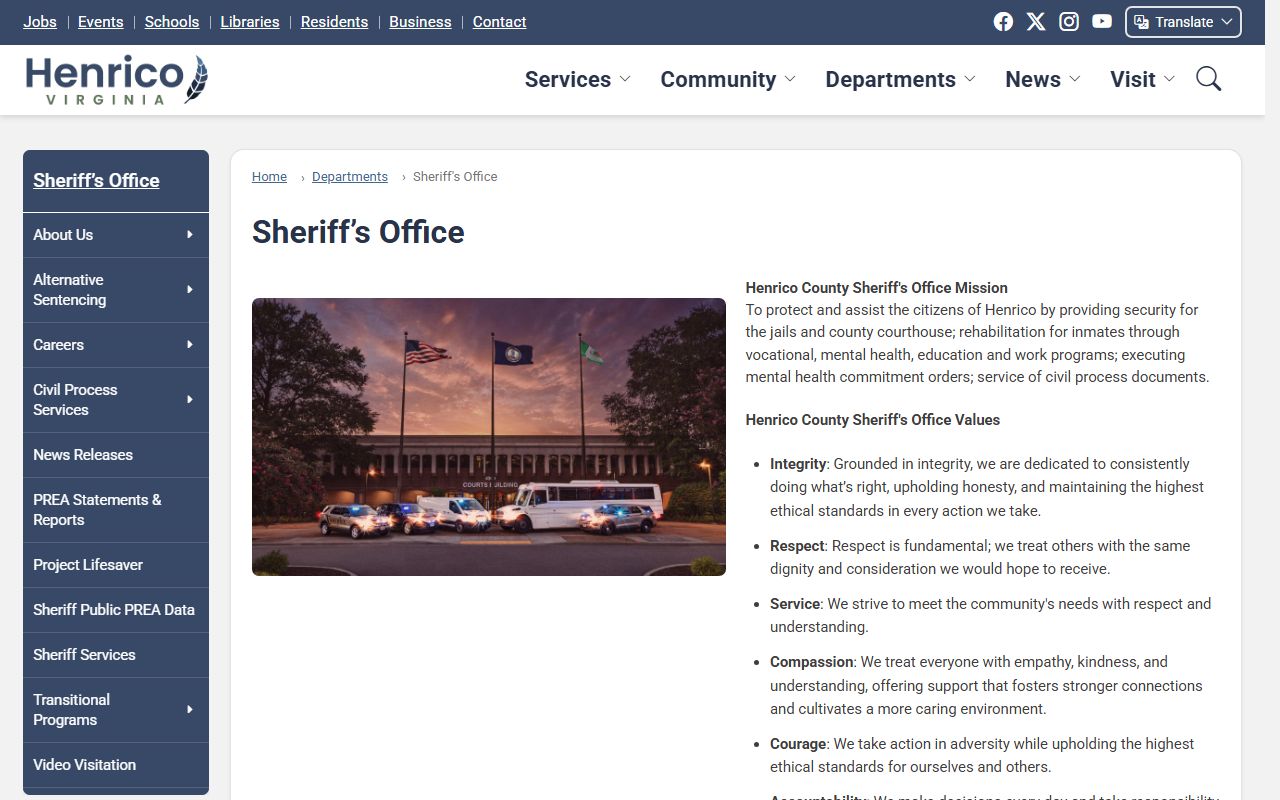
Task: Expand the About Us sidebar submenu arrow
Action: tap(189, 235)
